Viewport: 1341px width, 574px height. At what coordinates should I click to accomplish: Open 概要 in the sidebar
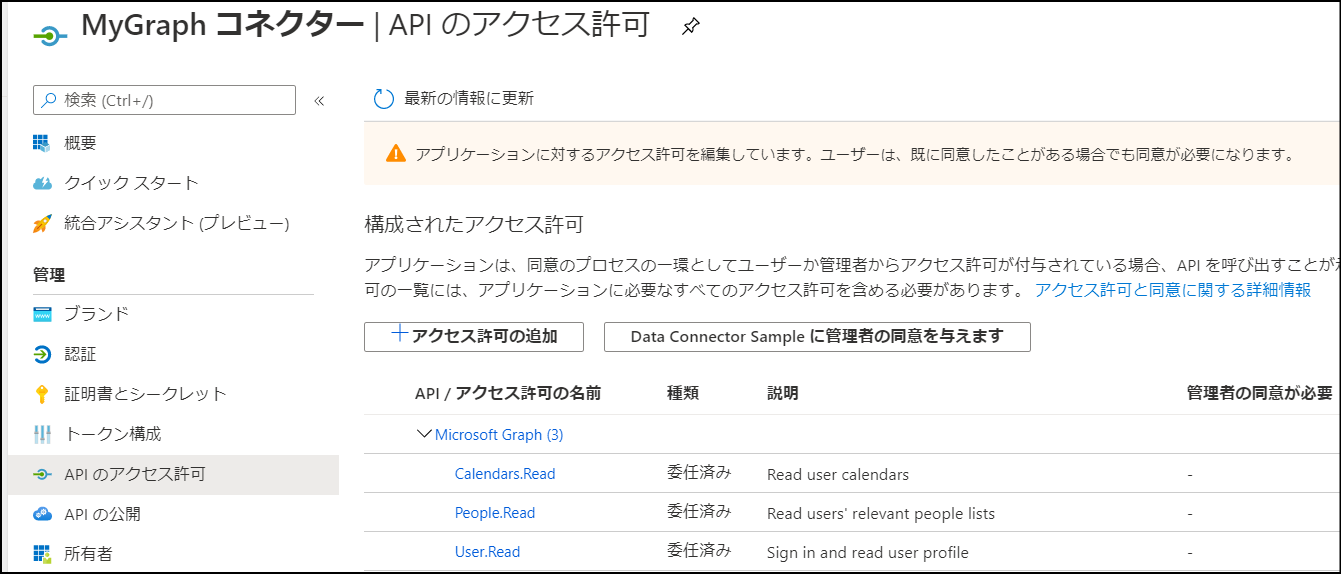[80, 143]
